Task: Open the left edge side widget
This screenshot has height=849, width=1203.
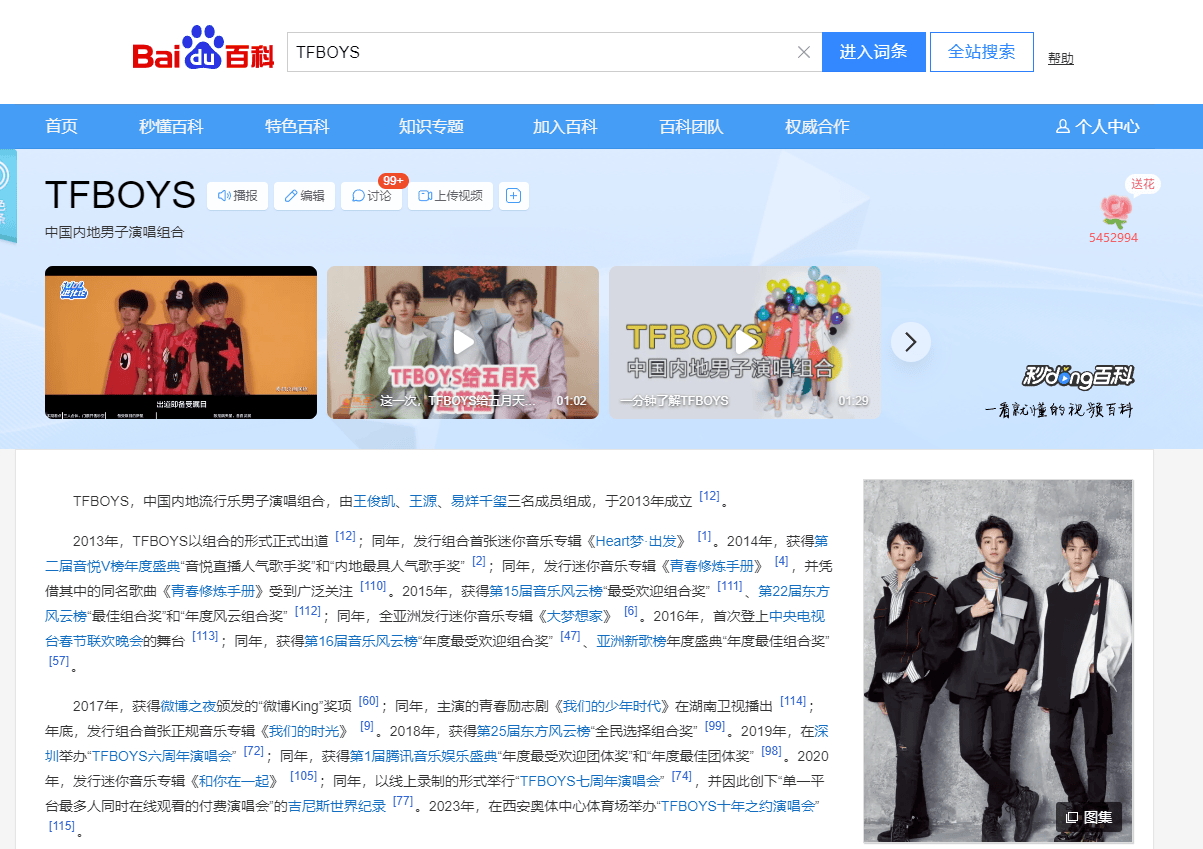Action: (8, 197)
